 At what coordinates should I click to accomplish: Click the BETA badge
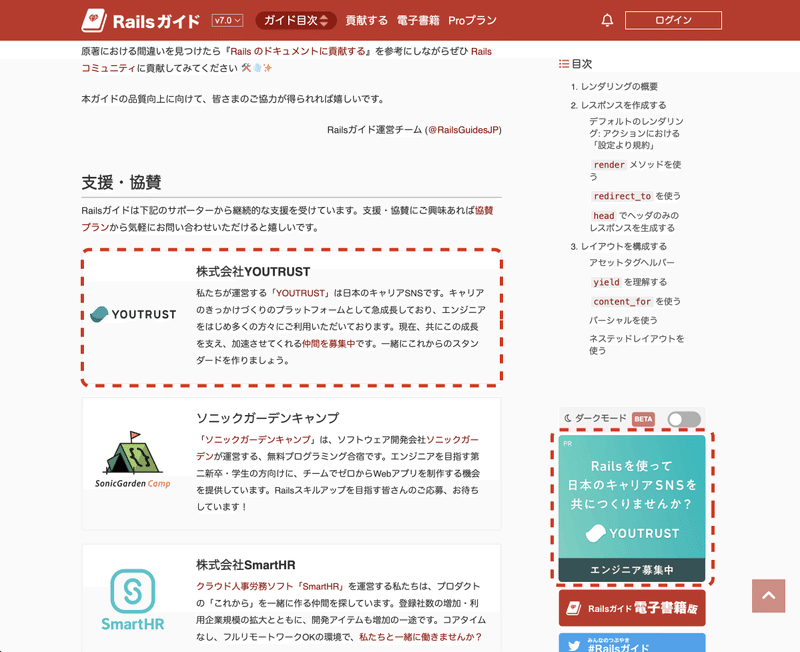(643, 419)
